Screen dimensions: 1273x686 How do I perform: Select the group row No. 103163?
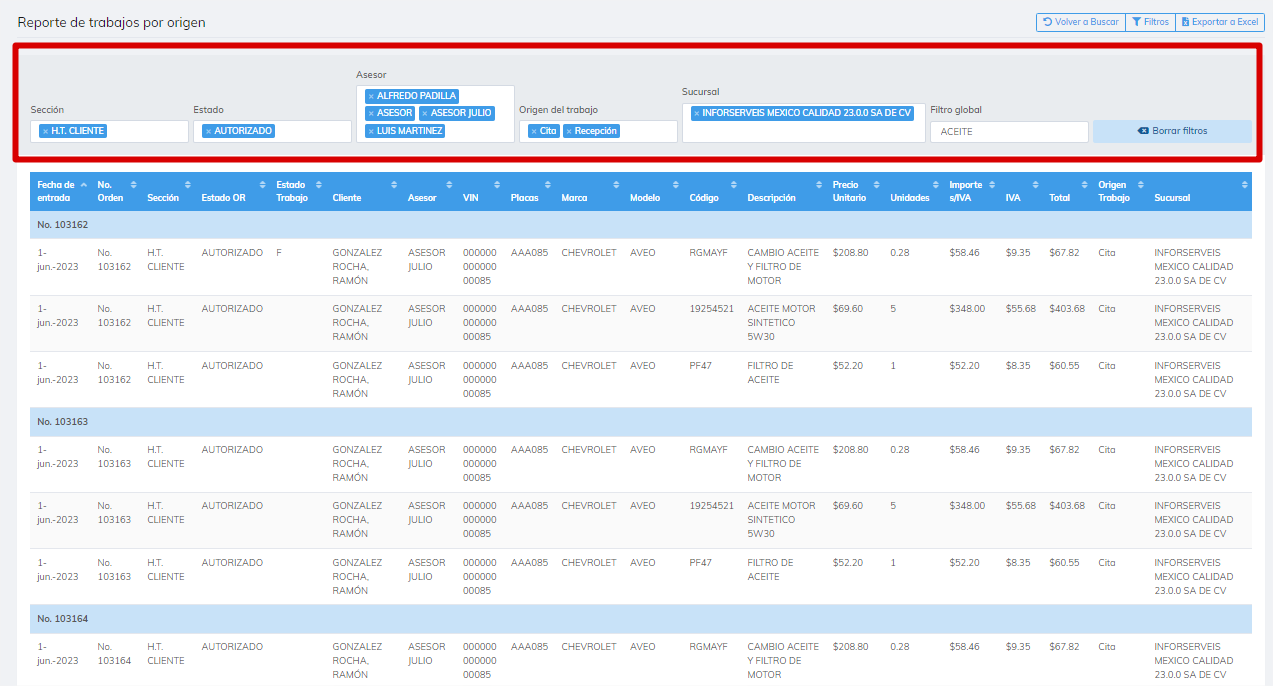pyautogui.click(x=641, y=422)
